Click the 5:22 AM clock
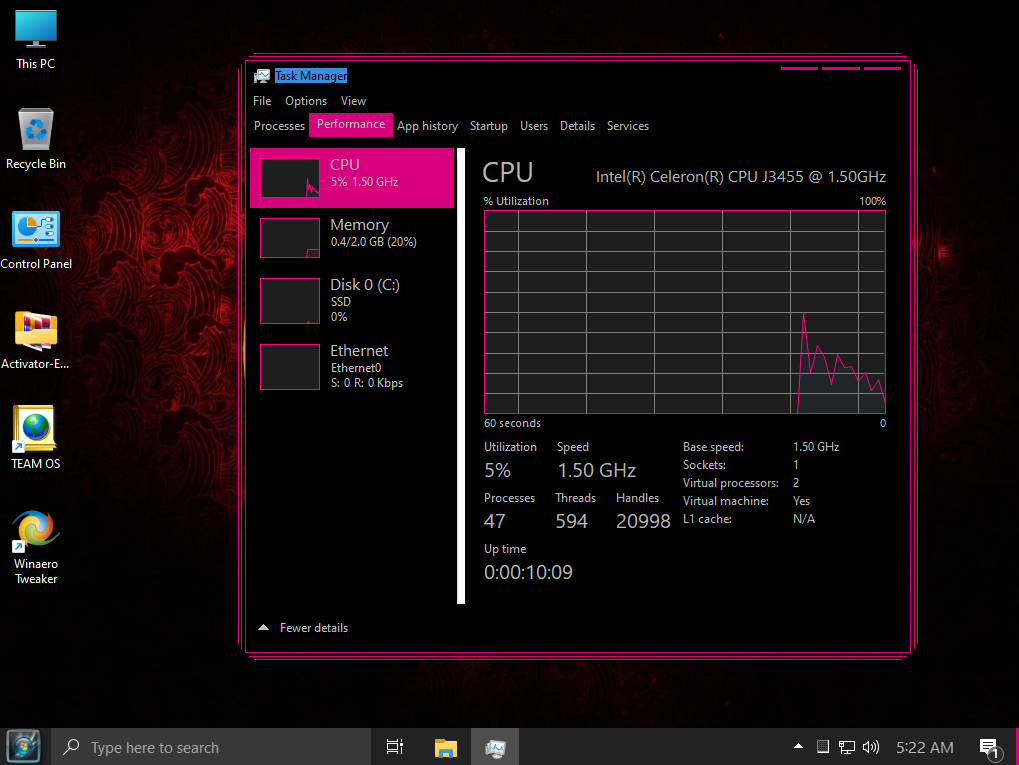The width and height of the screenshot is (1019, 765). click(x=924, y=747)
